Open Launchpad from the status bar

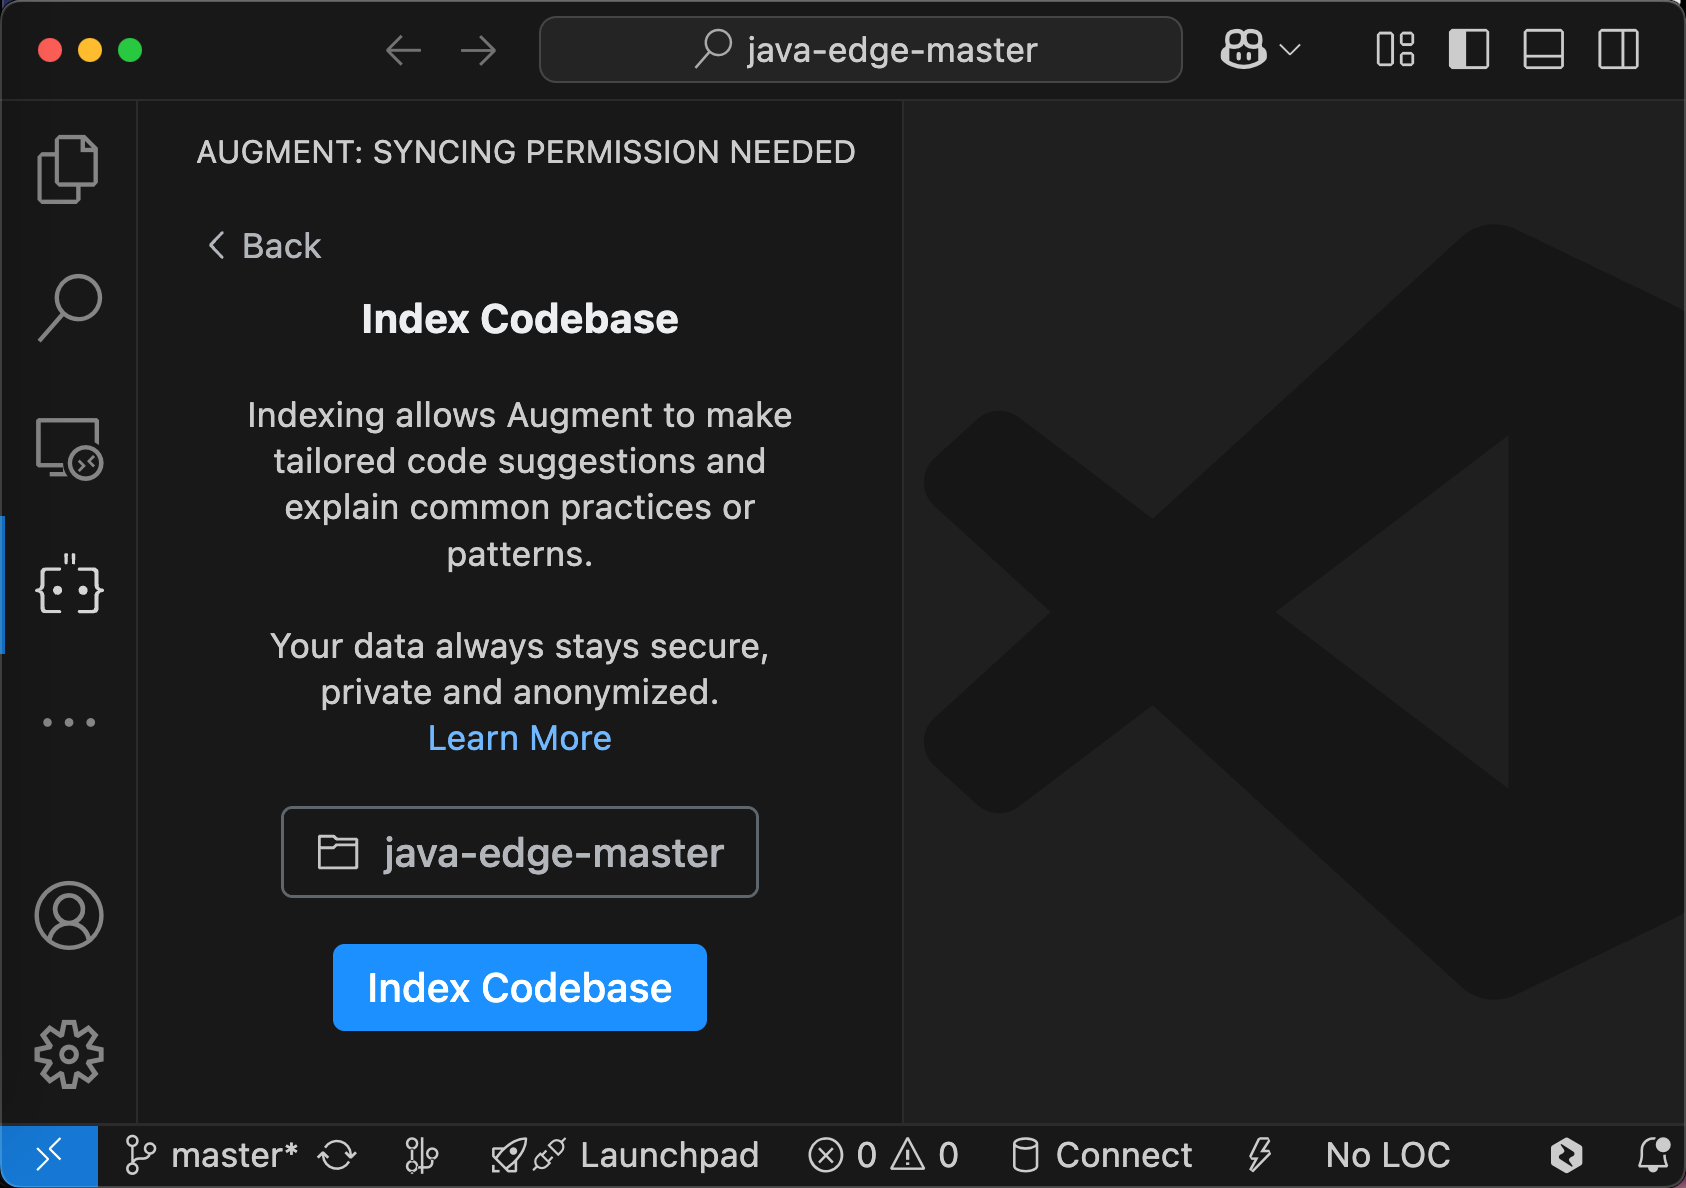pos(624,1155)
